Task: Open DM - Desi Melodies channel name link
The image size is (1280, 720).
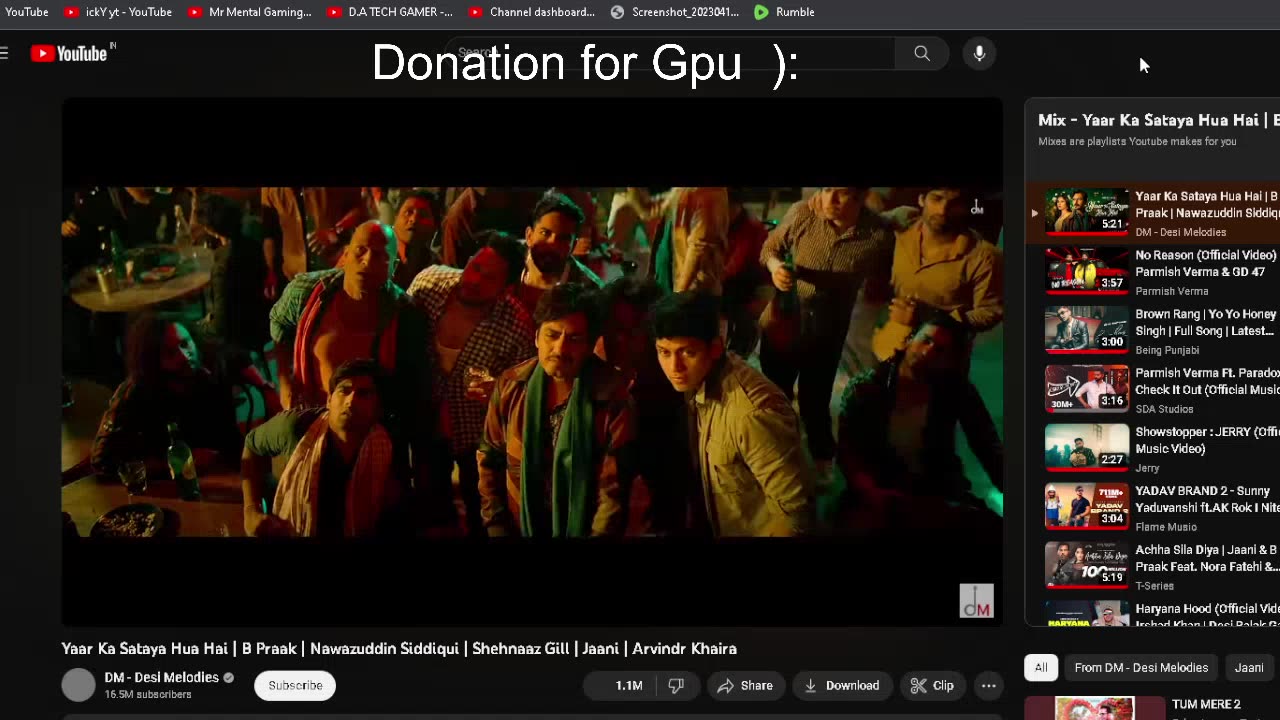Action: (x=161, y=677)
